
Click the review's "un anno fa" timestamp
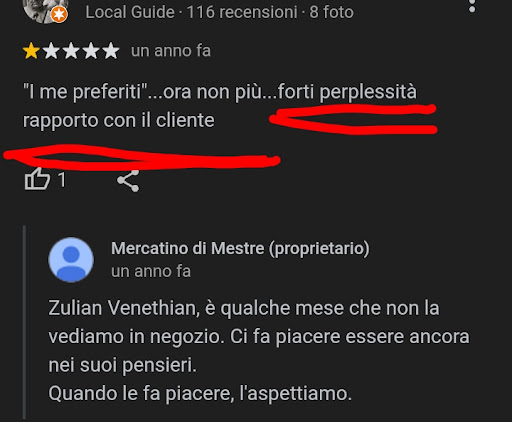coord(171,51)
